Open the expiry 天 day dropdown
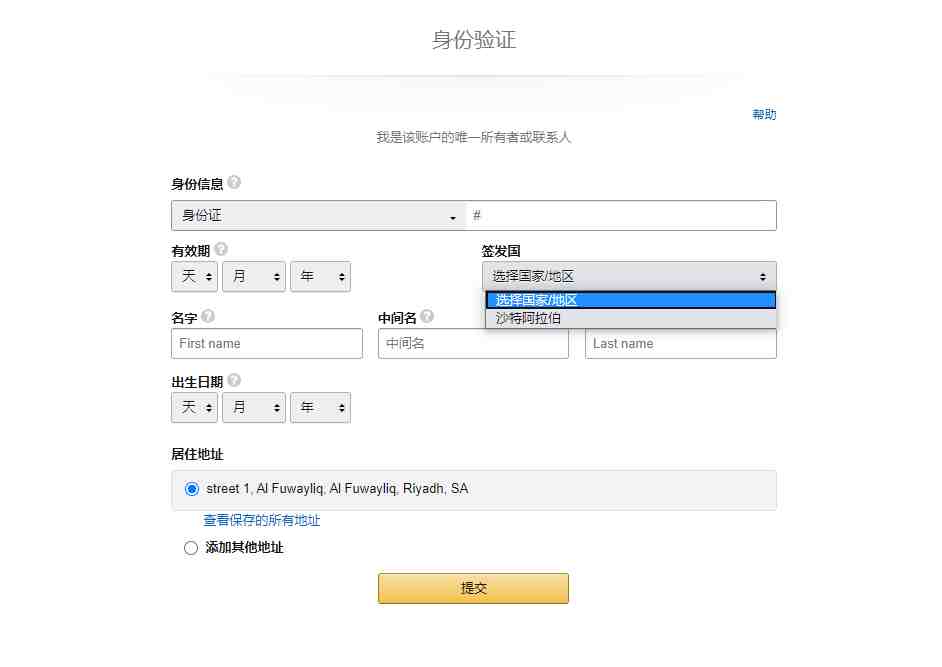Viewport: 942px width, 667px height. pyautogui.click(x=195, y=276)
